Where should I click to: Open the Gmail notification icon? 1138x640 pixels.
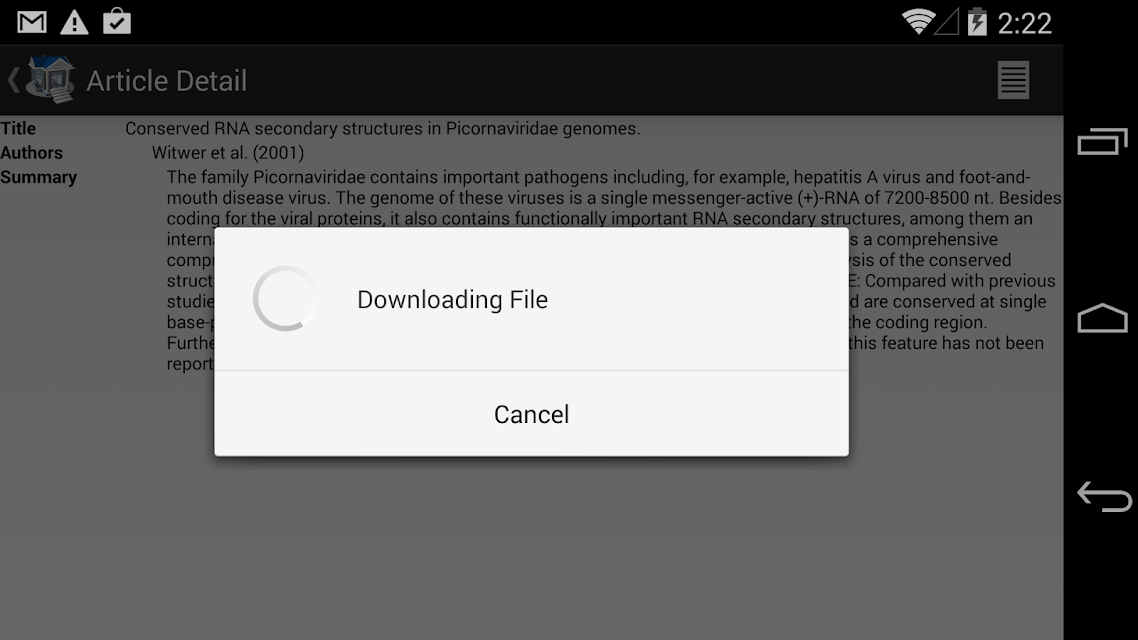(x=31, y=22)
